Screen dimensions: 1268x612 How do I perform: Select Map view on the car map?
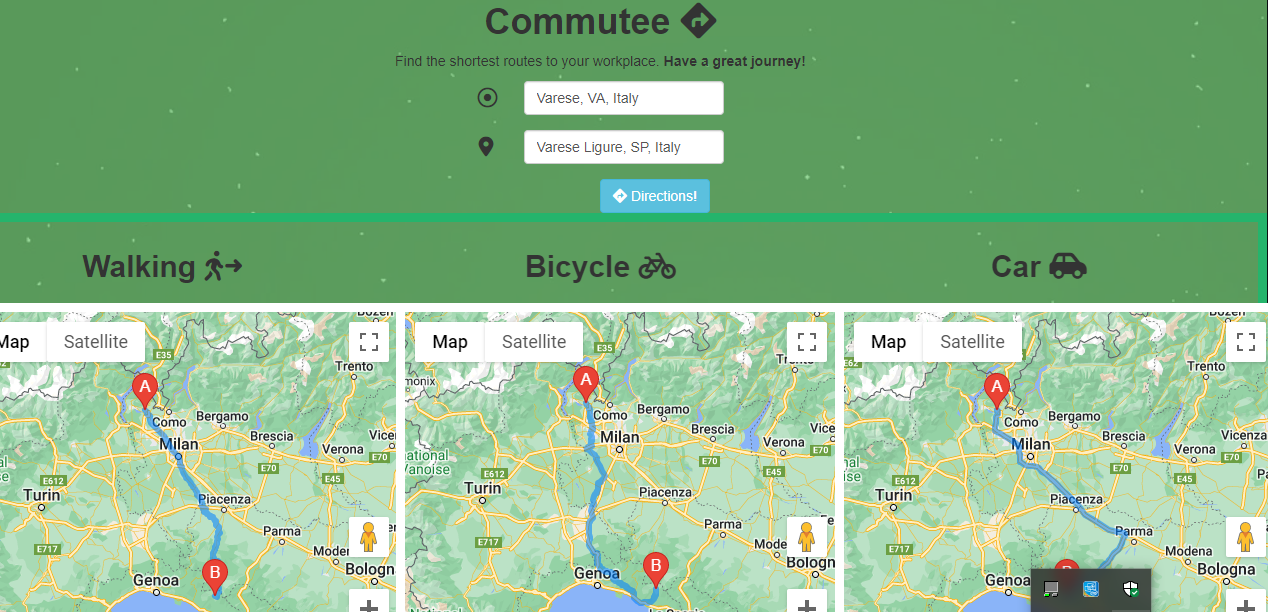888,342
